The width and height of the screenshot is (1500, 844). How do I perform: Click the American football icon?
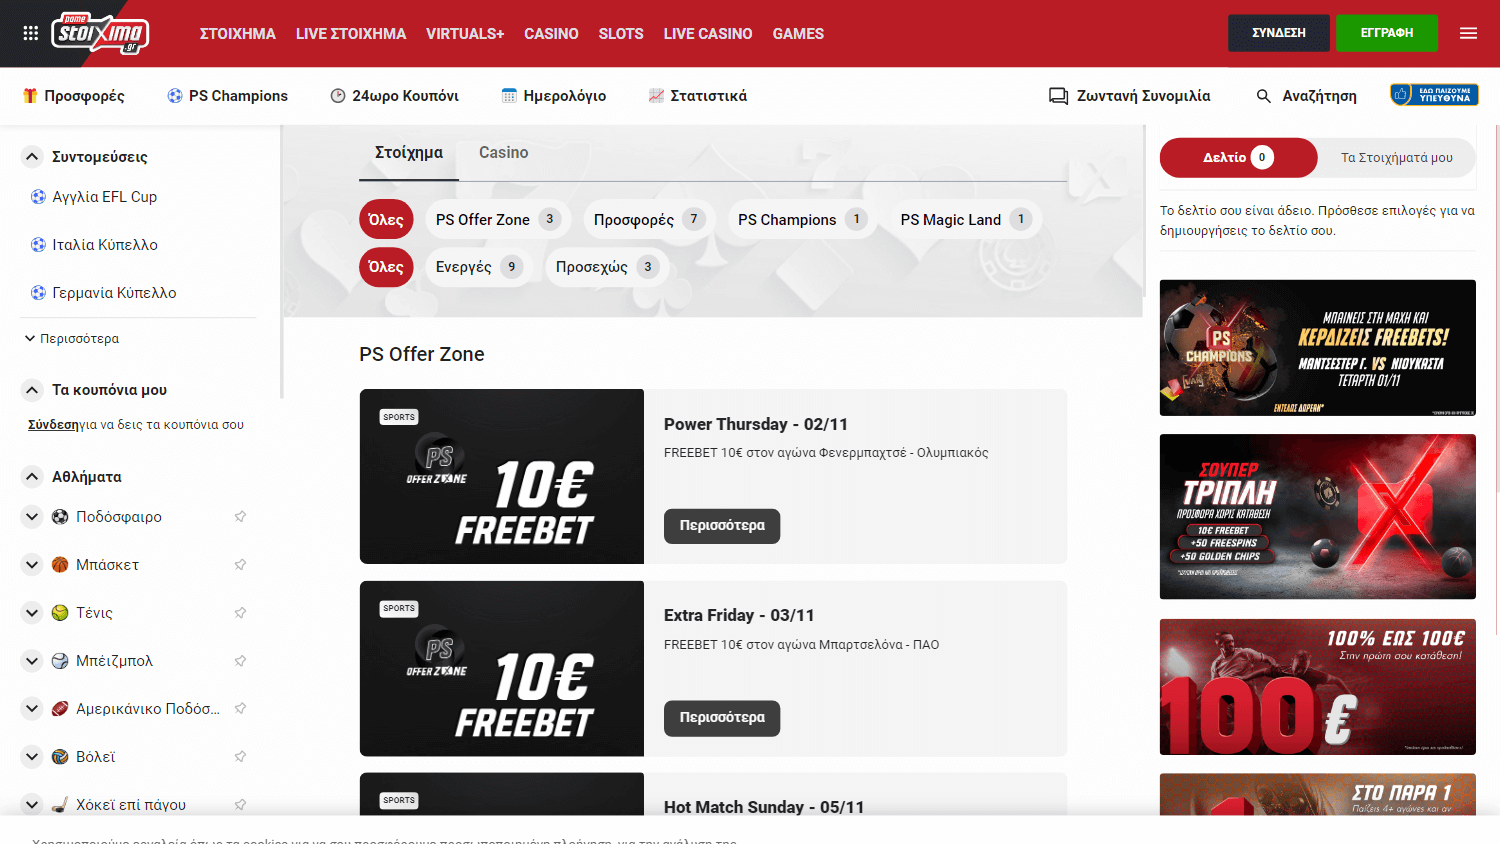tap(60, 709)
